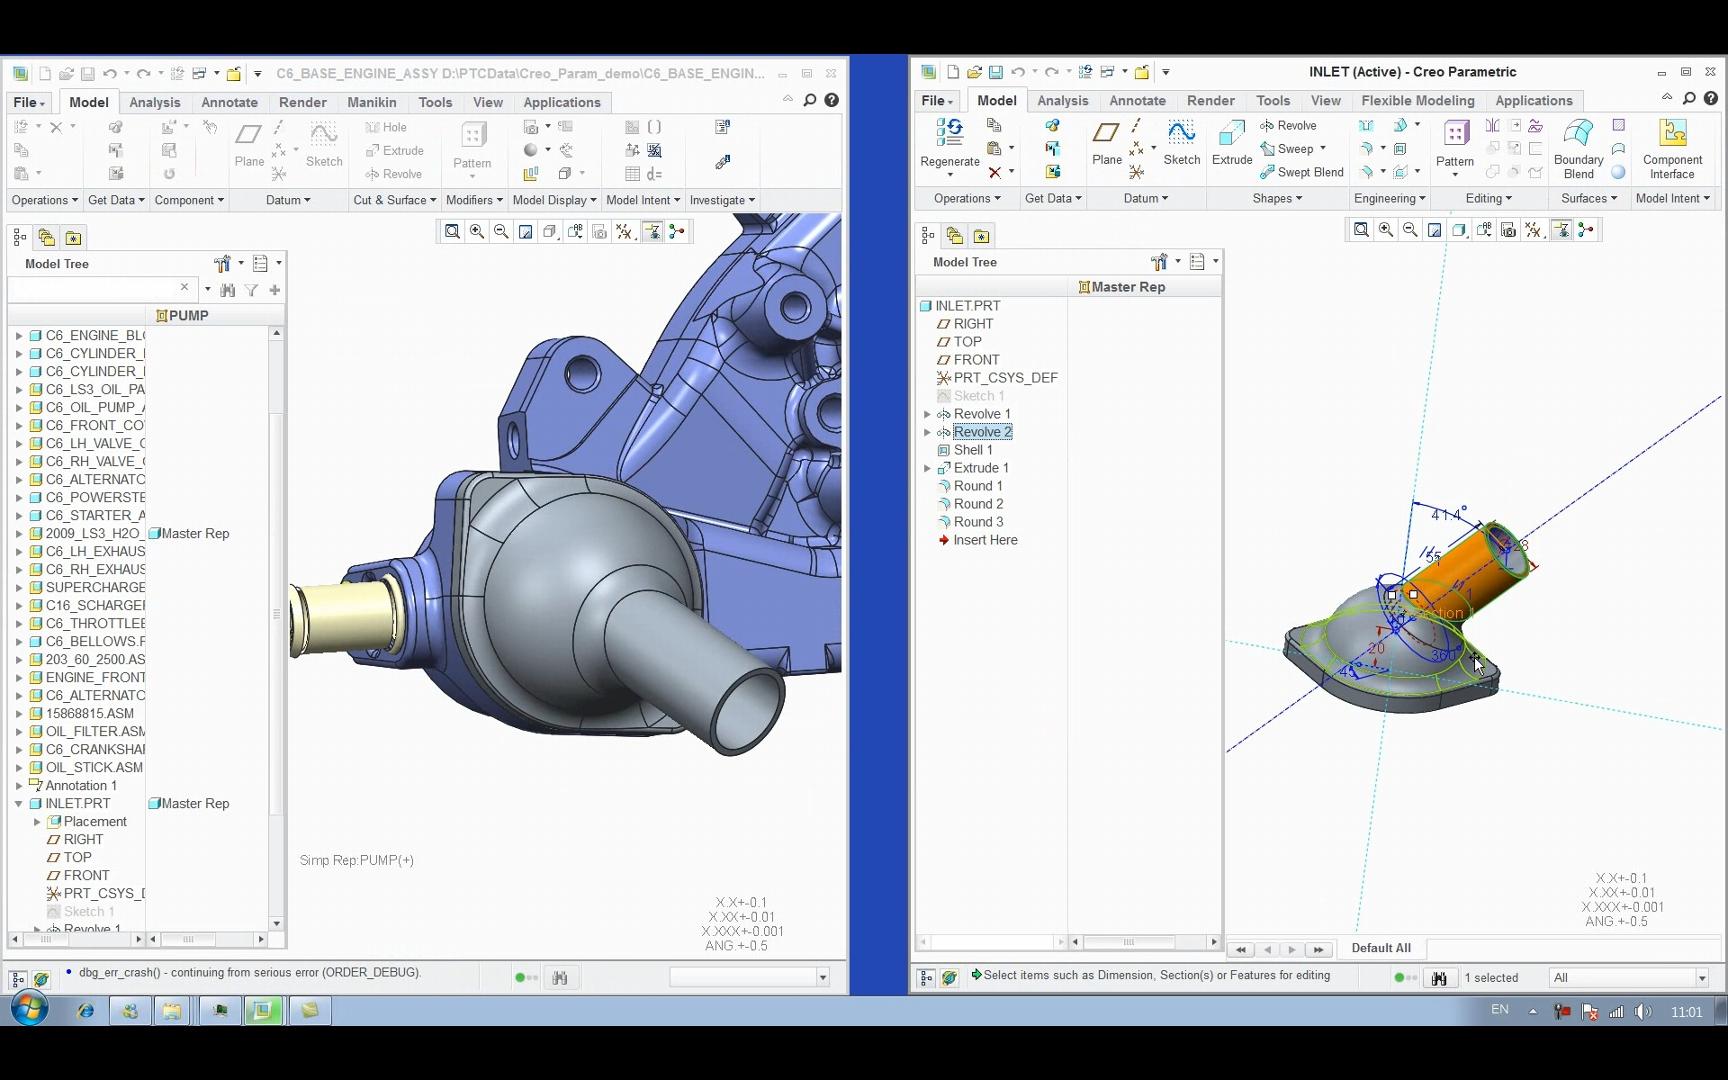The image size is (1728, 1080).
Task: Toggle datum display filters in INLET graphics toolbar
Action: pyautogui.click(x=1534, y=230)
